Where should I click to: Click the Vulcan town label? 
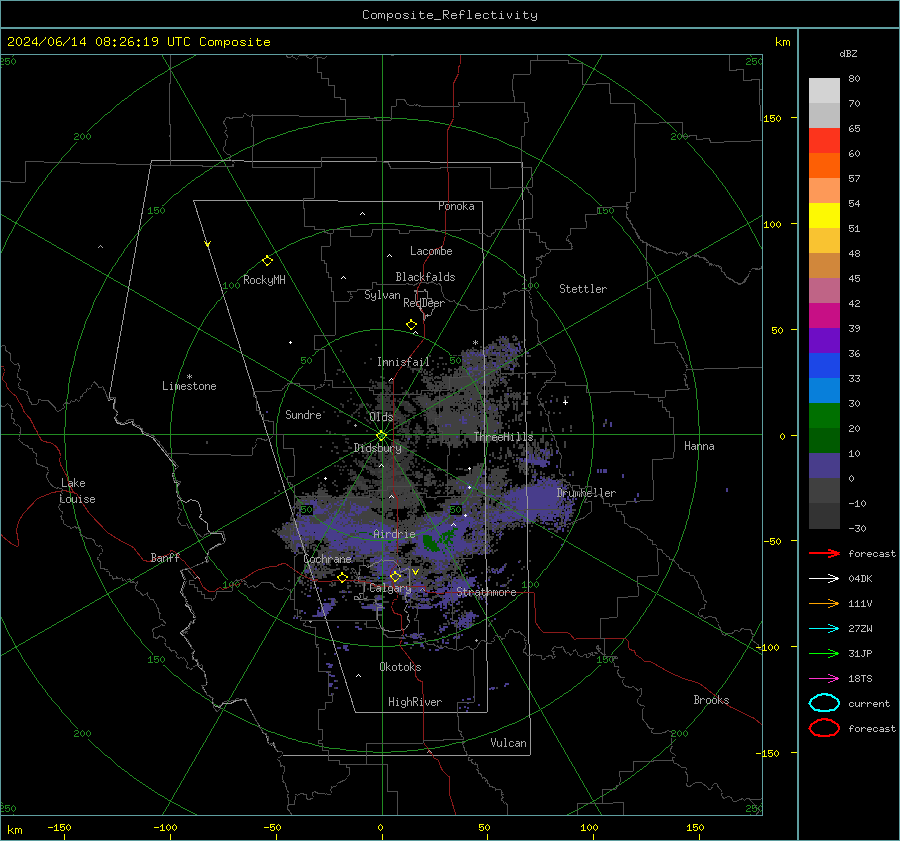[x=508, y=743]
